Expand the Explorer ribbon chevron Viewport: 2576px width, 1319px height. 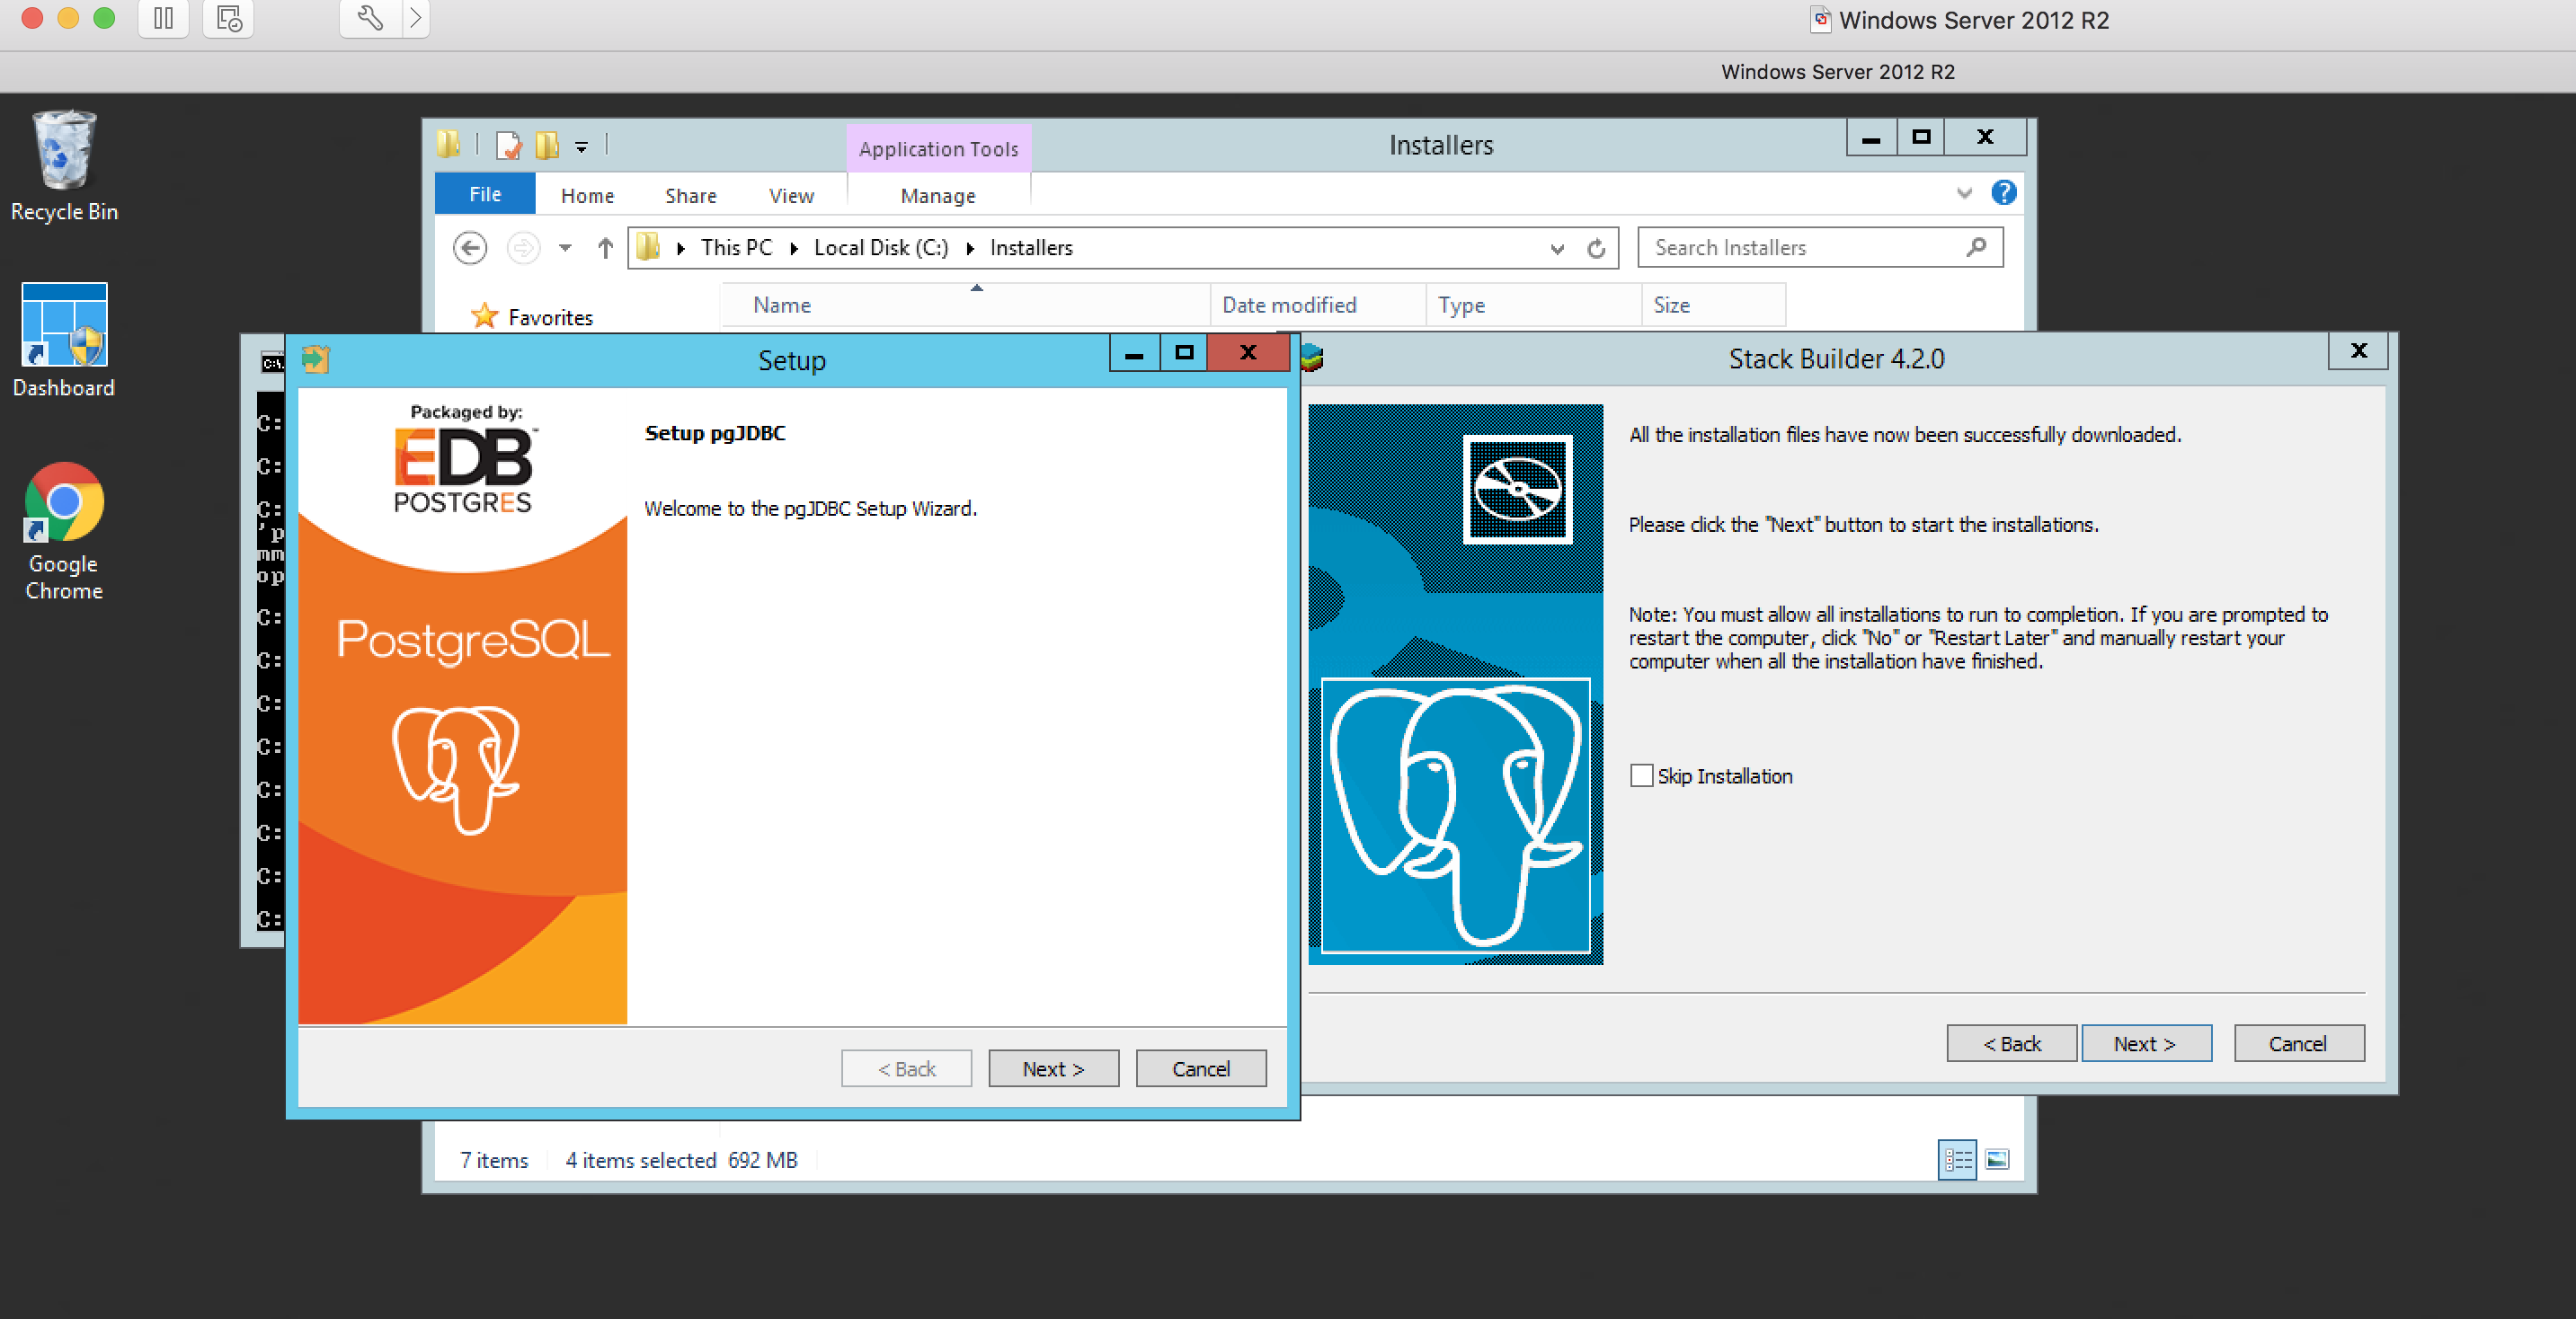coord(1964,193)
